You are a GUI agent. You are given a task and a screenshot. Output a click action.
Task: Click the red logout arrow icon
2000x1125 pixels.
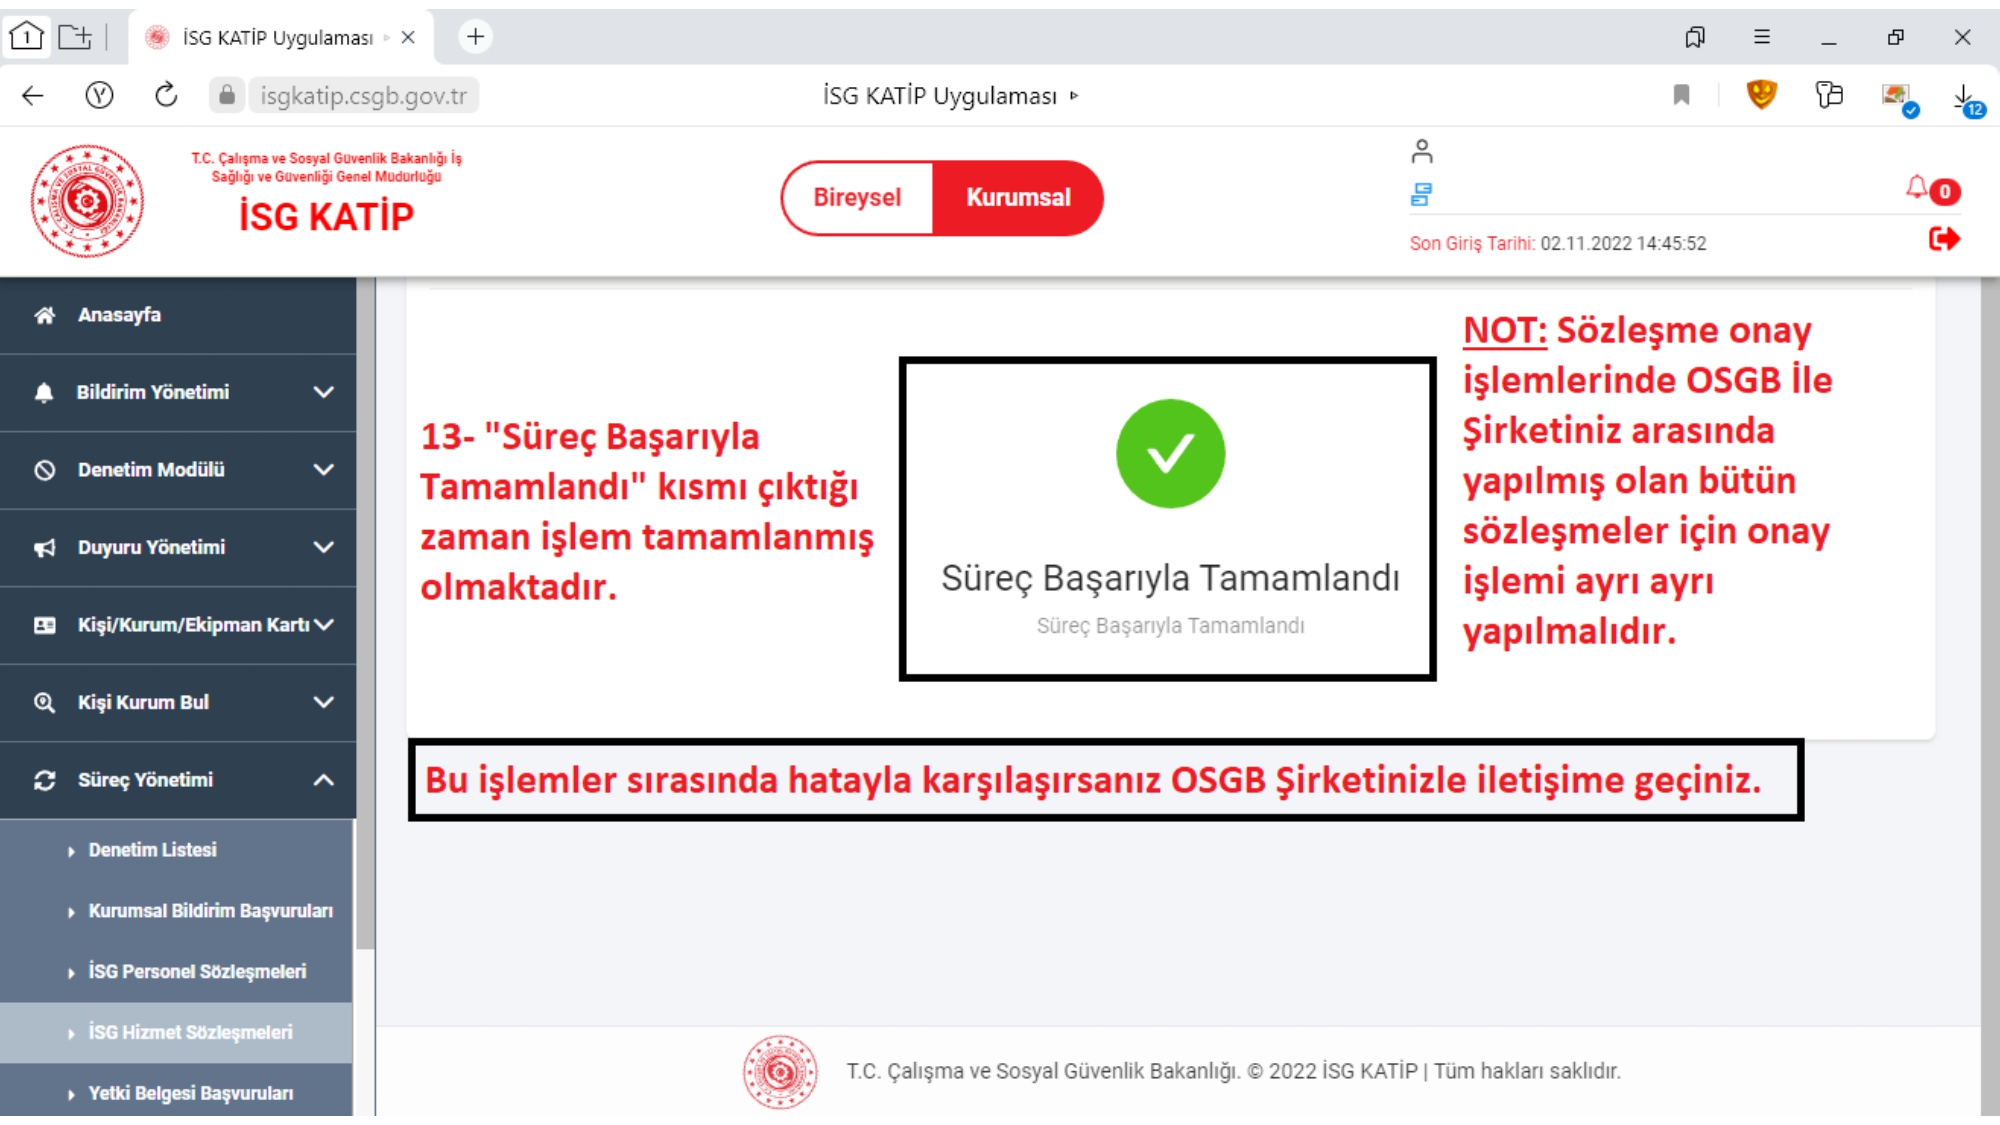coord(1943,239)
